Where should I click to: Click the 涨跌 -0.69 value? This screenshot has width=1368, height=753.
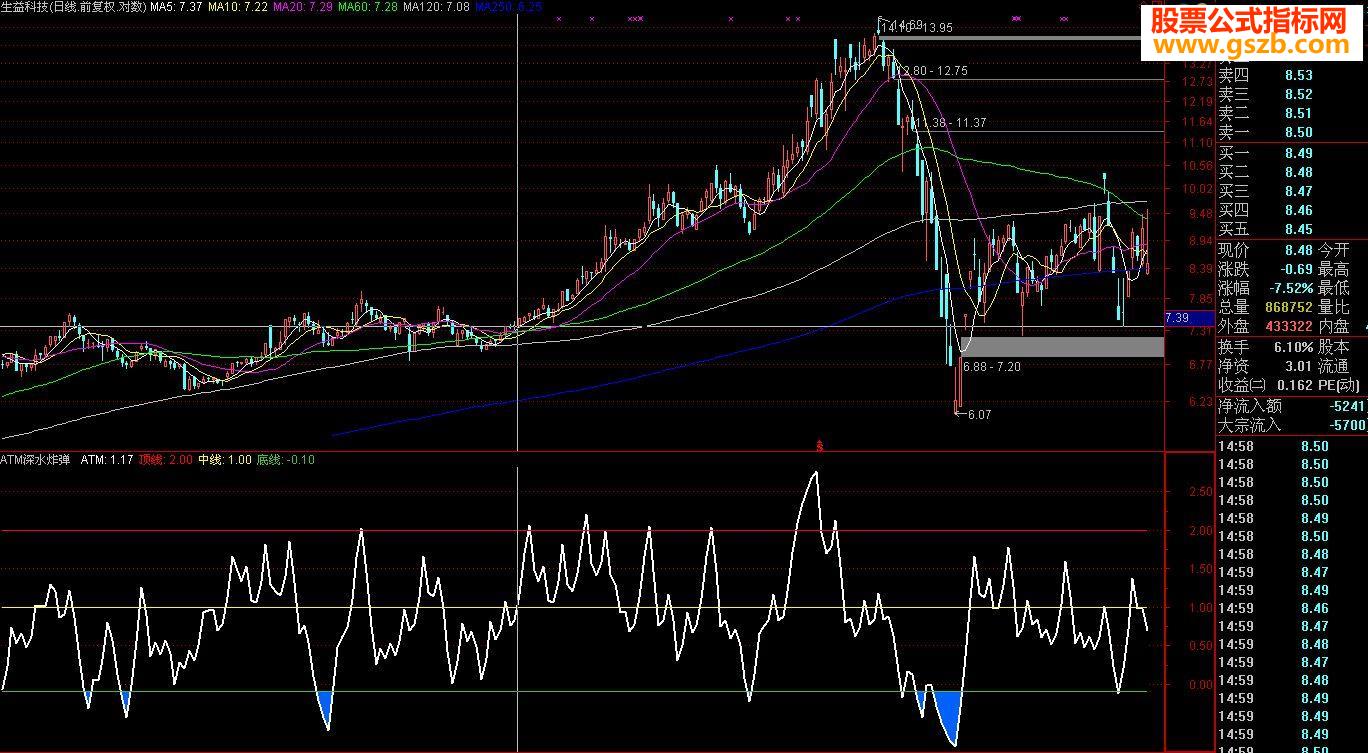pos(1297,269)
